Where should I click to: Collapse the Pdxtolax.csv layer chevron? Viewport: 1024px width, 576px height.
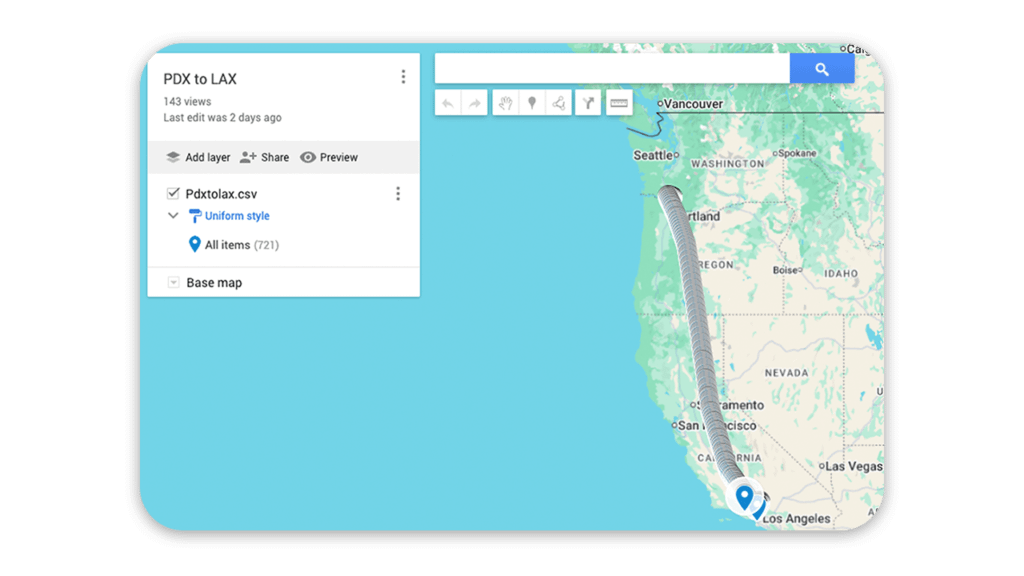(x=173, y=216)
